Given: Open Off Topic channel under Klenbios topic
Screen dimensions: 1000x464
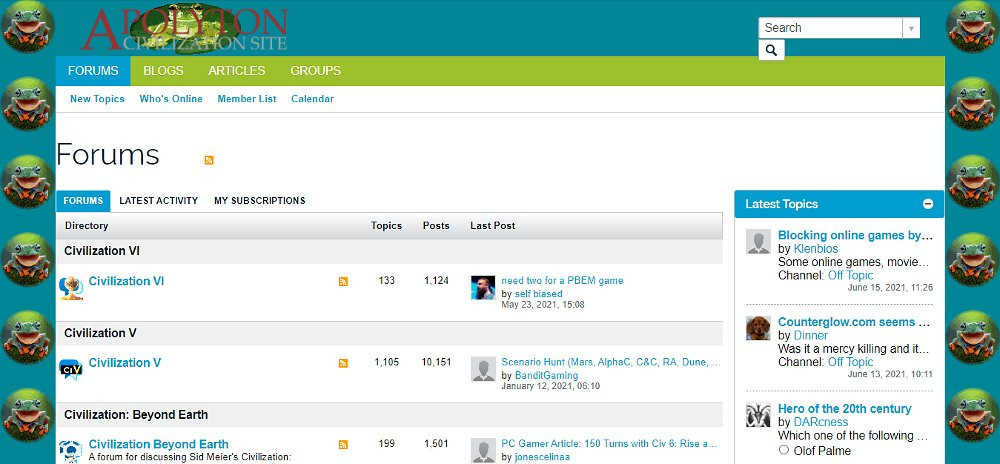Looking at the screenshot, I should coord(851,275).
